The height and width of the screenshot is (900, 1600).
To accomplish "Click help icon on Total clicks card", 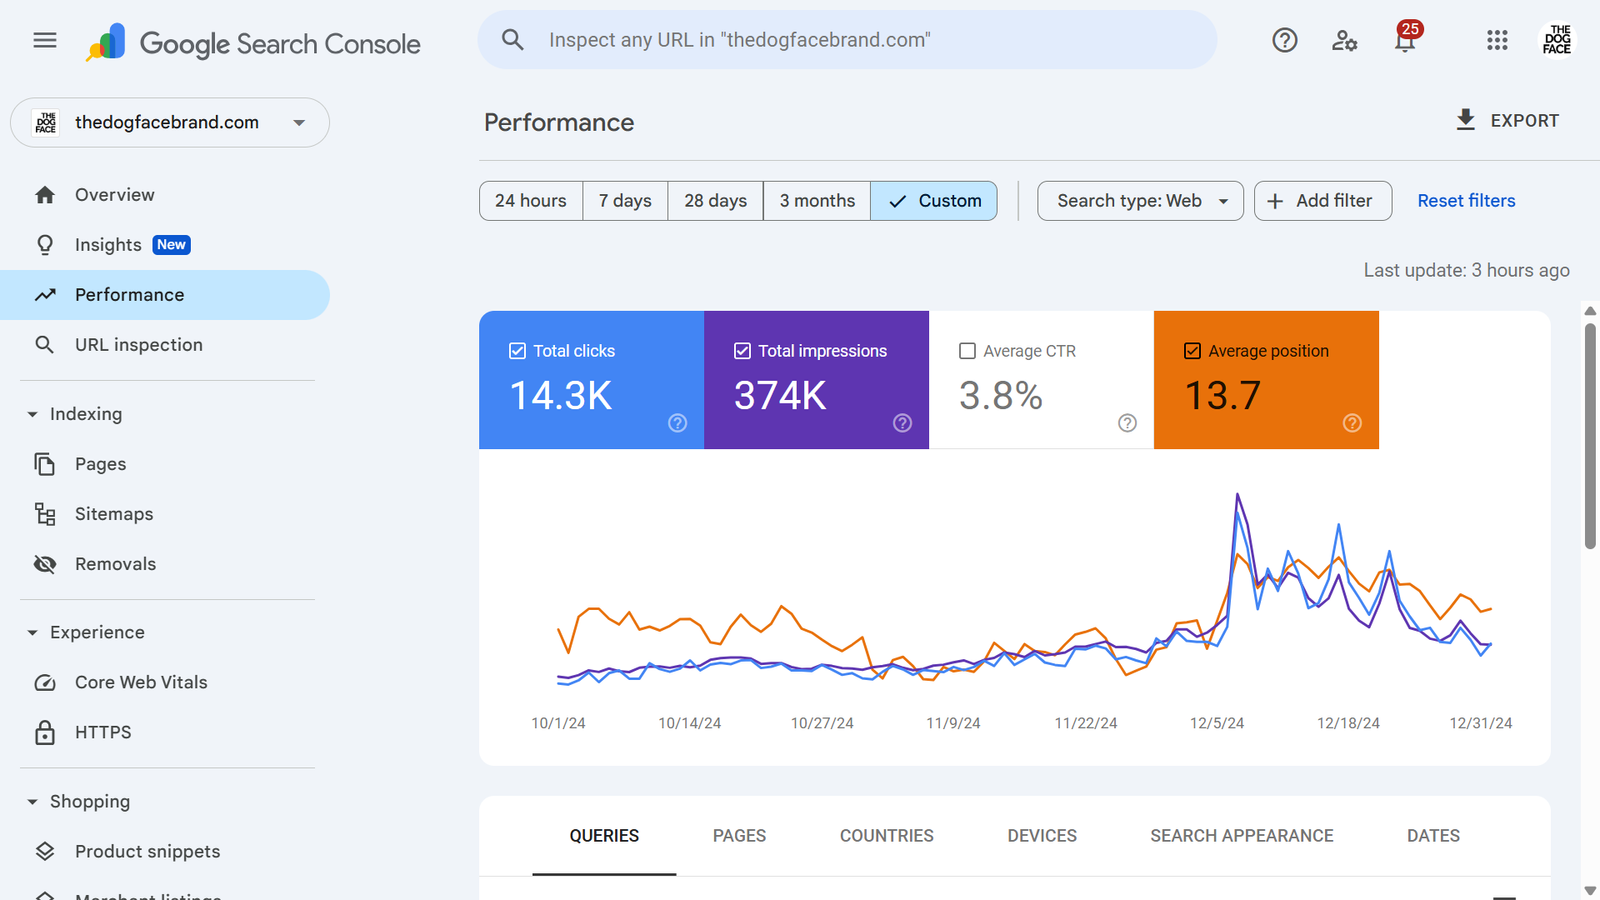I will [677, 423].
